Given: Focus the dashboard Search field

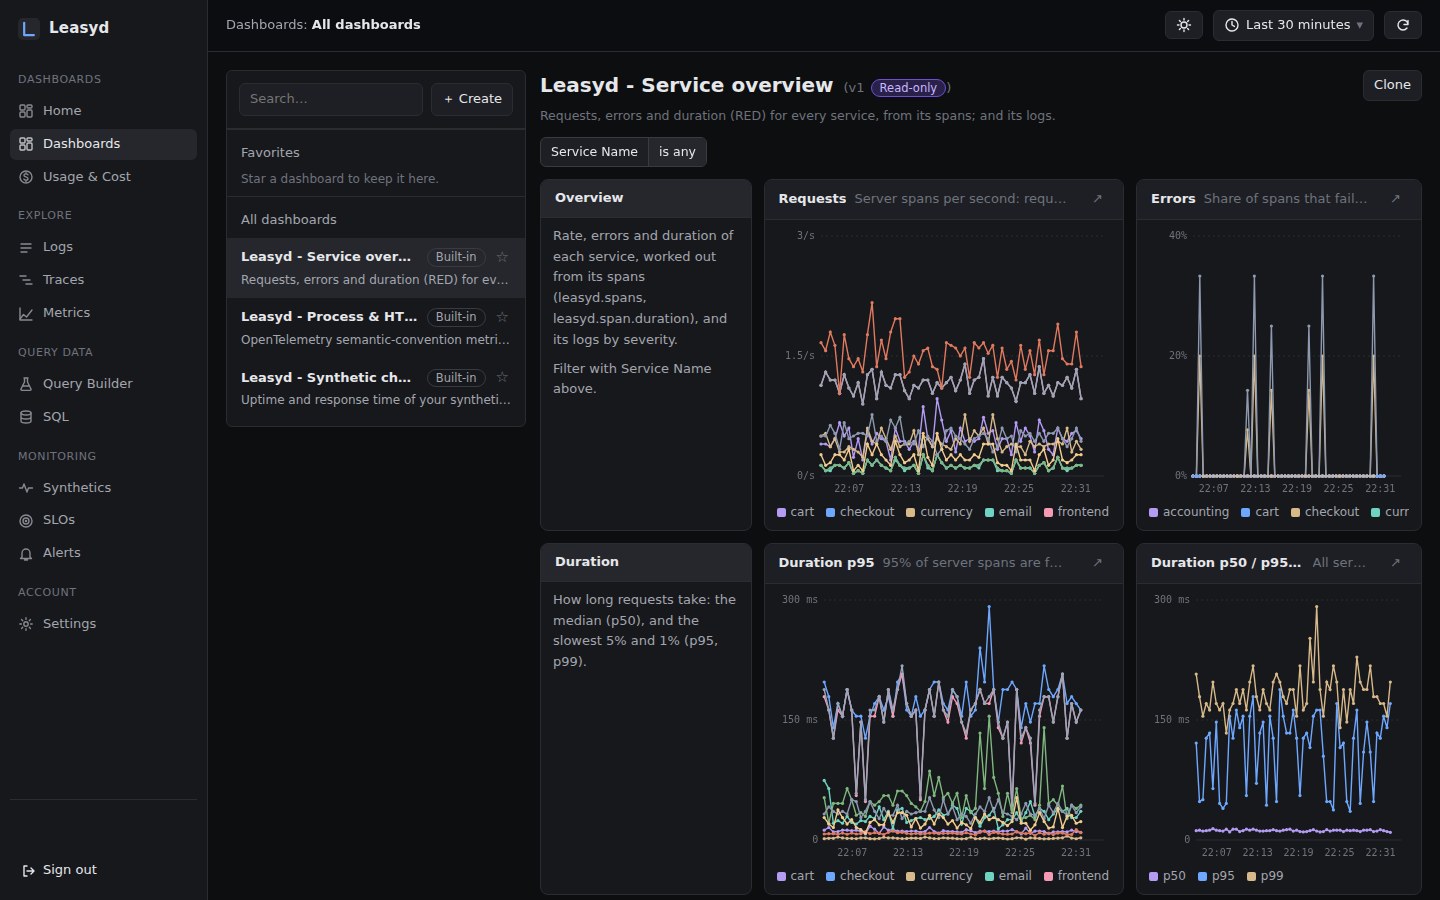Looking at the screenshot, I should [x=330, y=99].
